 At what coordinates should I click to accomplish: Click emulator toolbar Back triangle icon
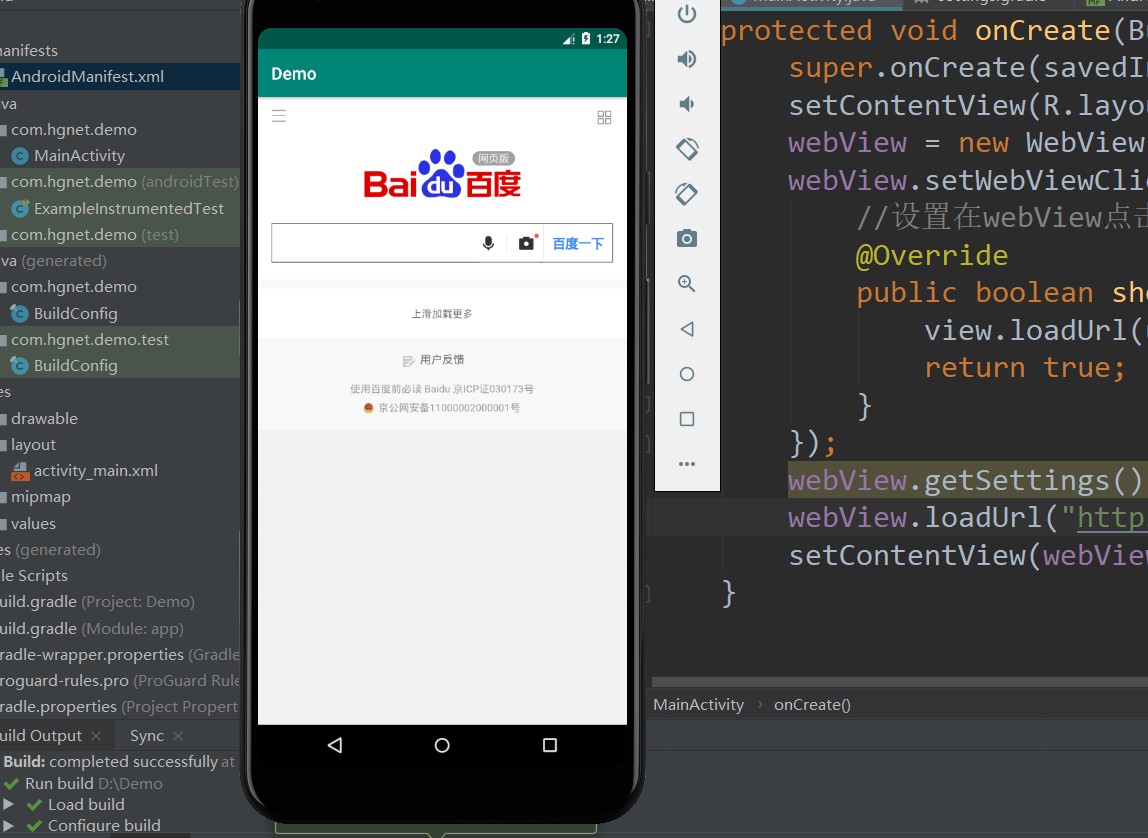click(687, 329)
